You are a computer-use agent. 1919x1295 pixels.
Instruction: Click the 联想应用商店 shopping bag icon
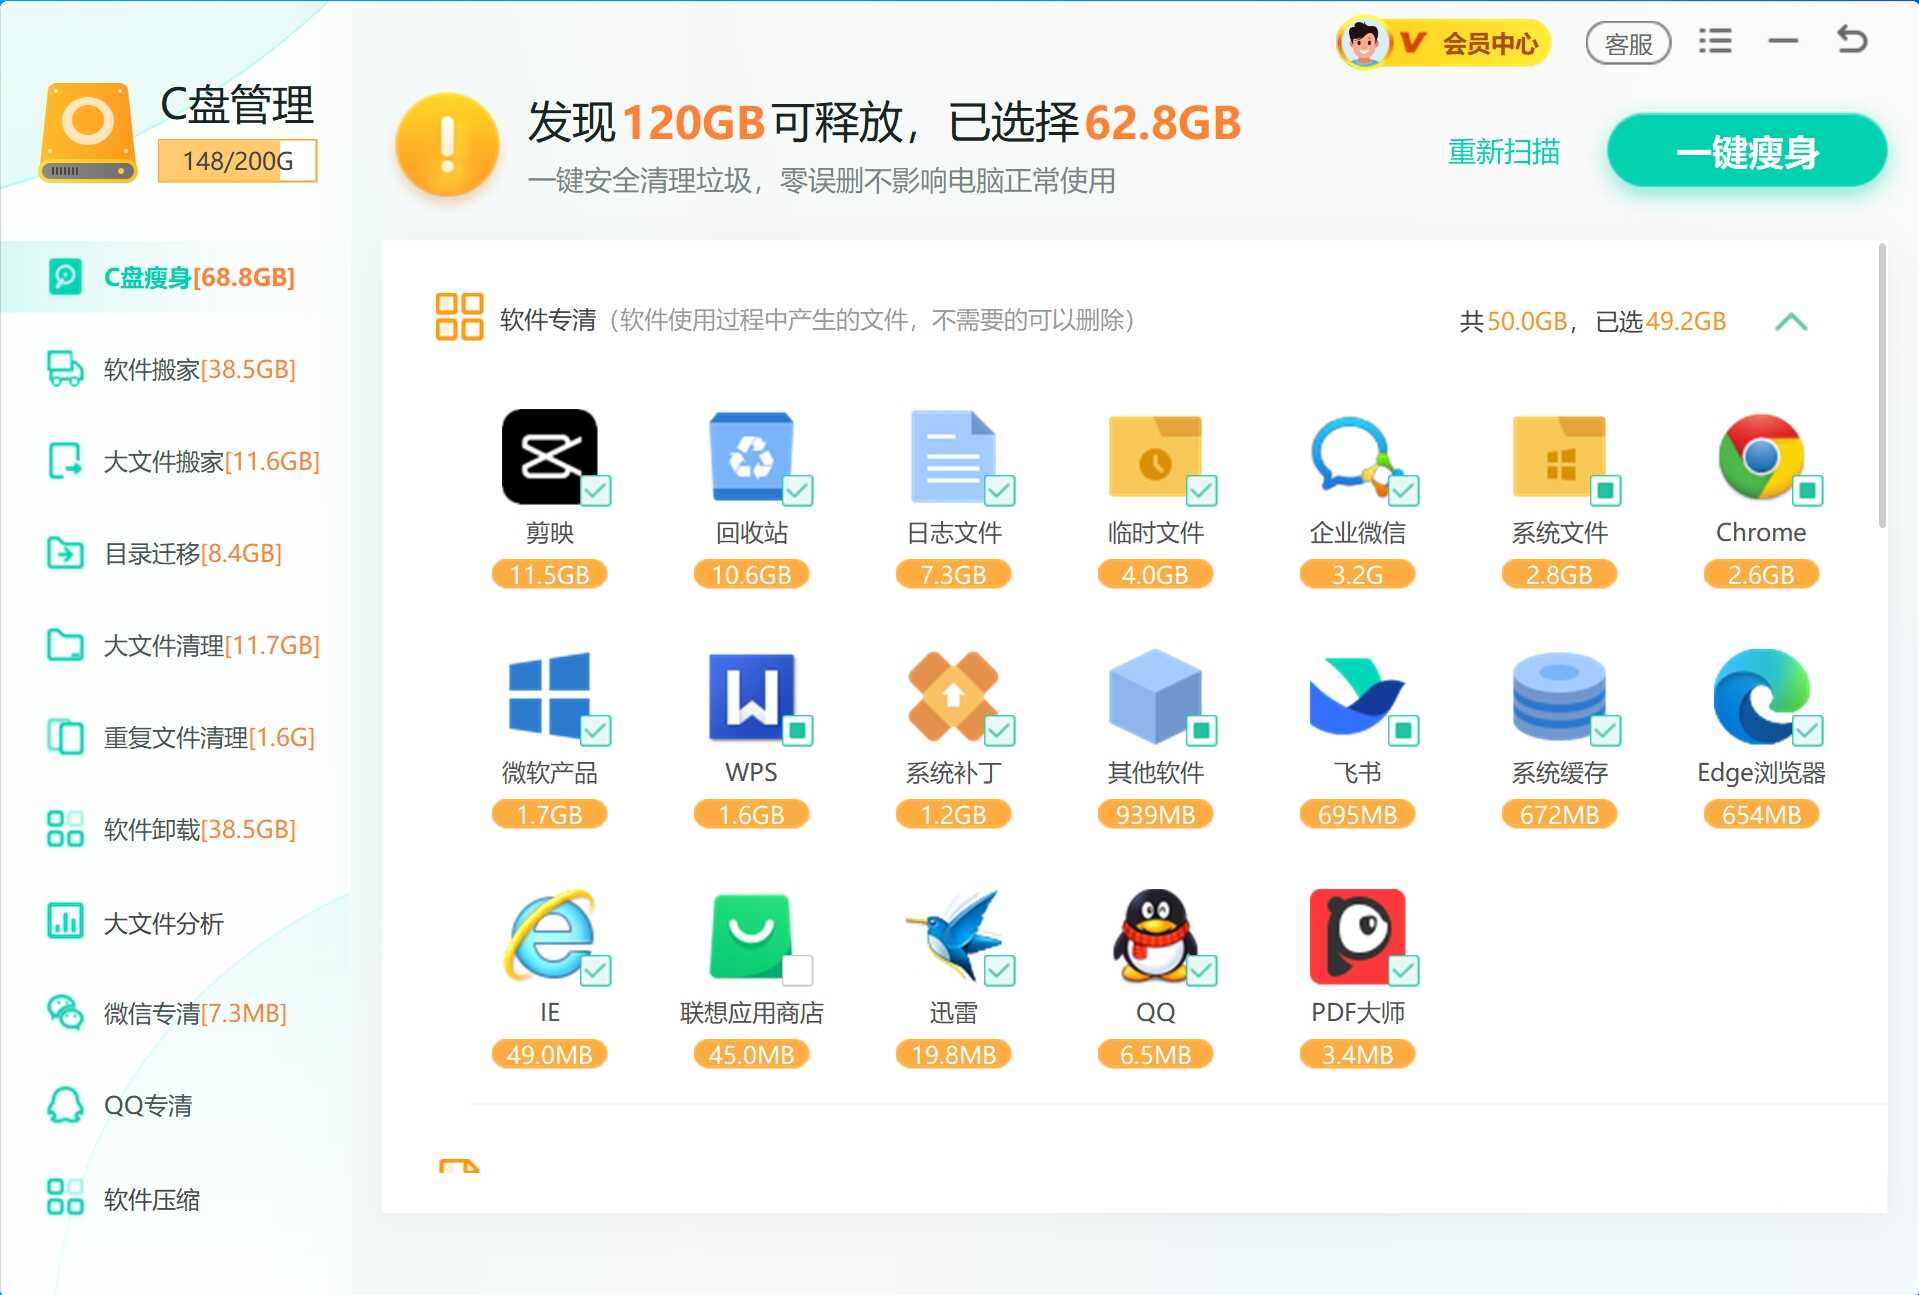click(751, 936)
